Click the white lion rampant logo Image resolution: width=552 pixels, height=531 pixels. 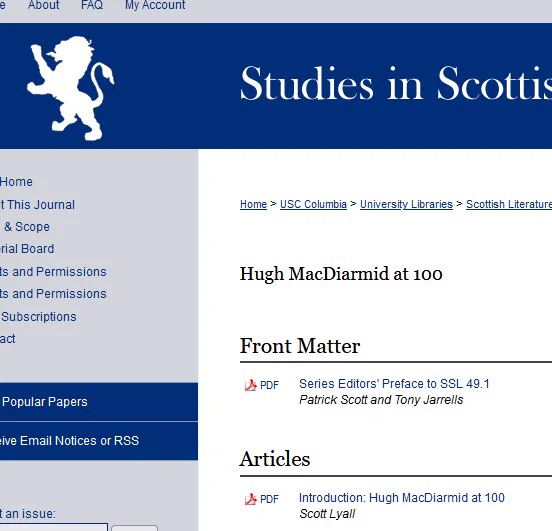point(70,88)
